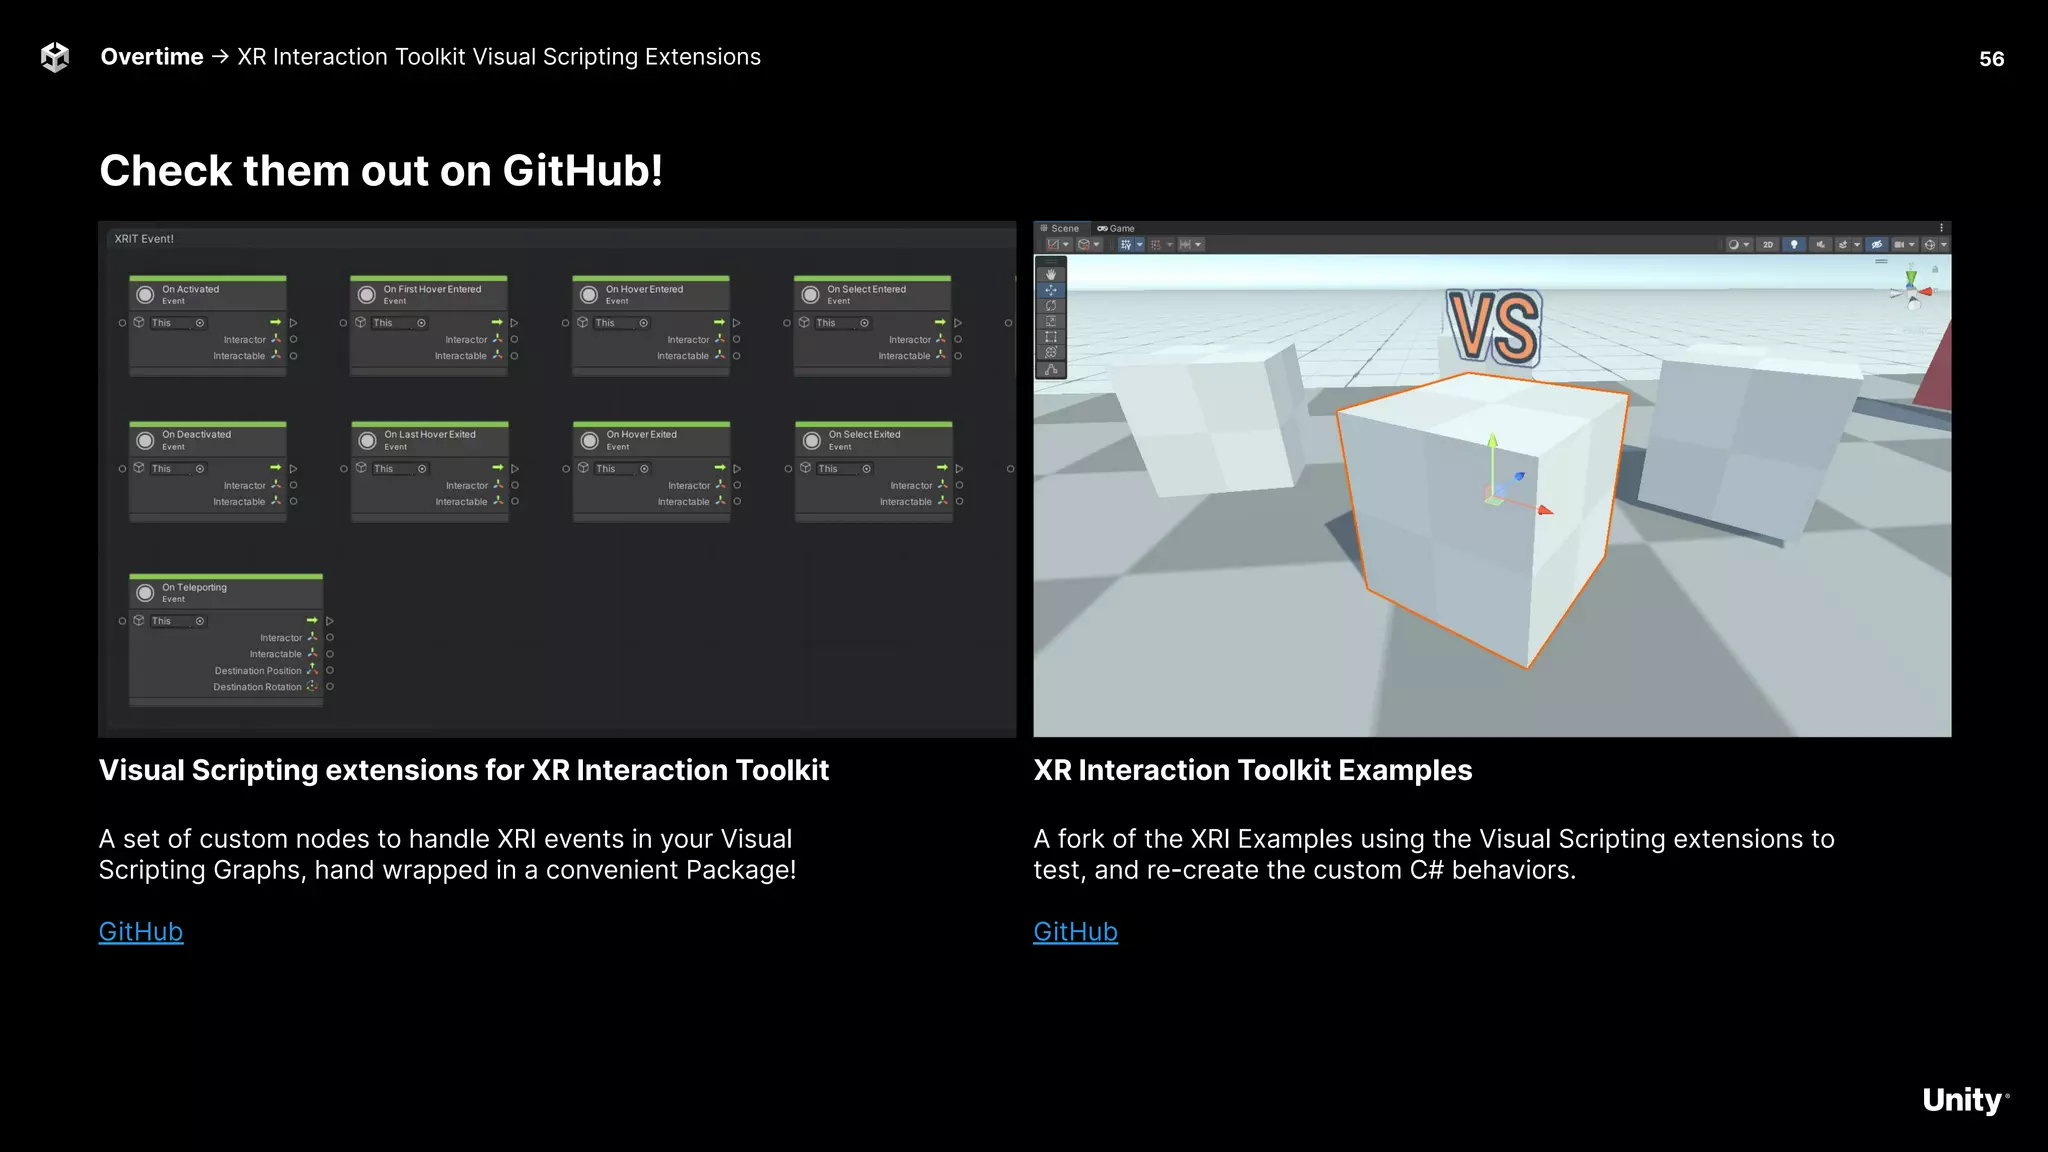Click the Overtime breadcrumb text
This screenshot has height=1152, width=2048.
[x=152, y=57]
